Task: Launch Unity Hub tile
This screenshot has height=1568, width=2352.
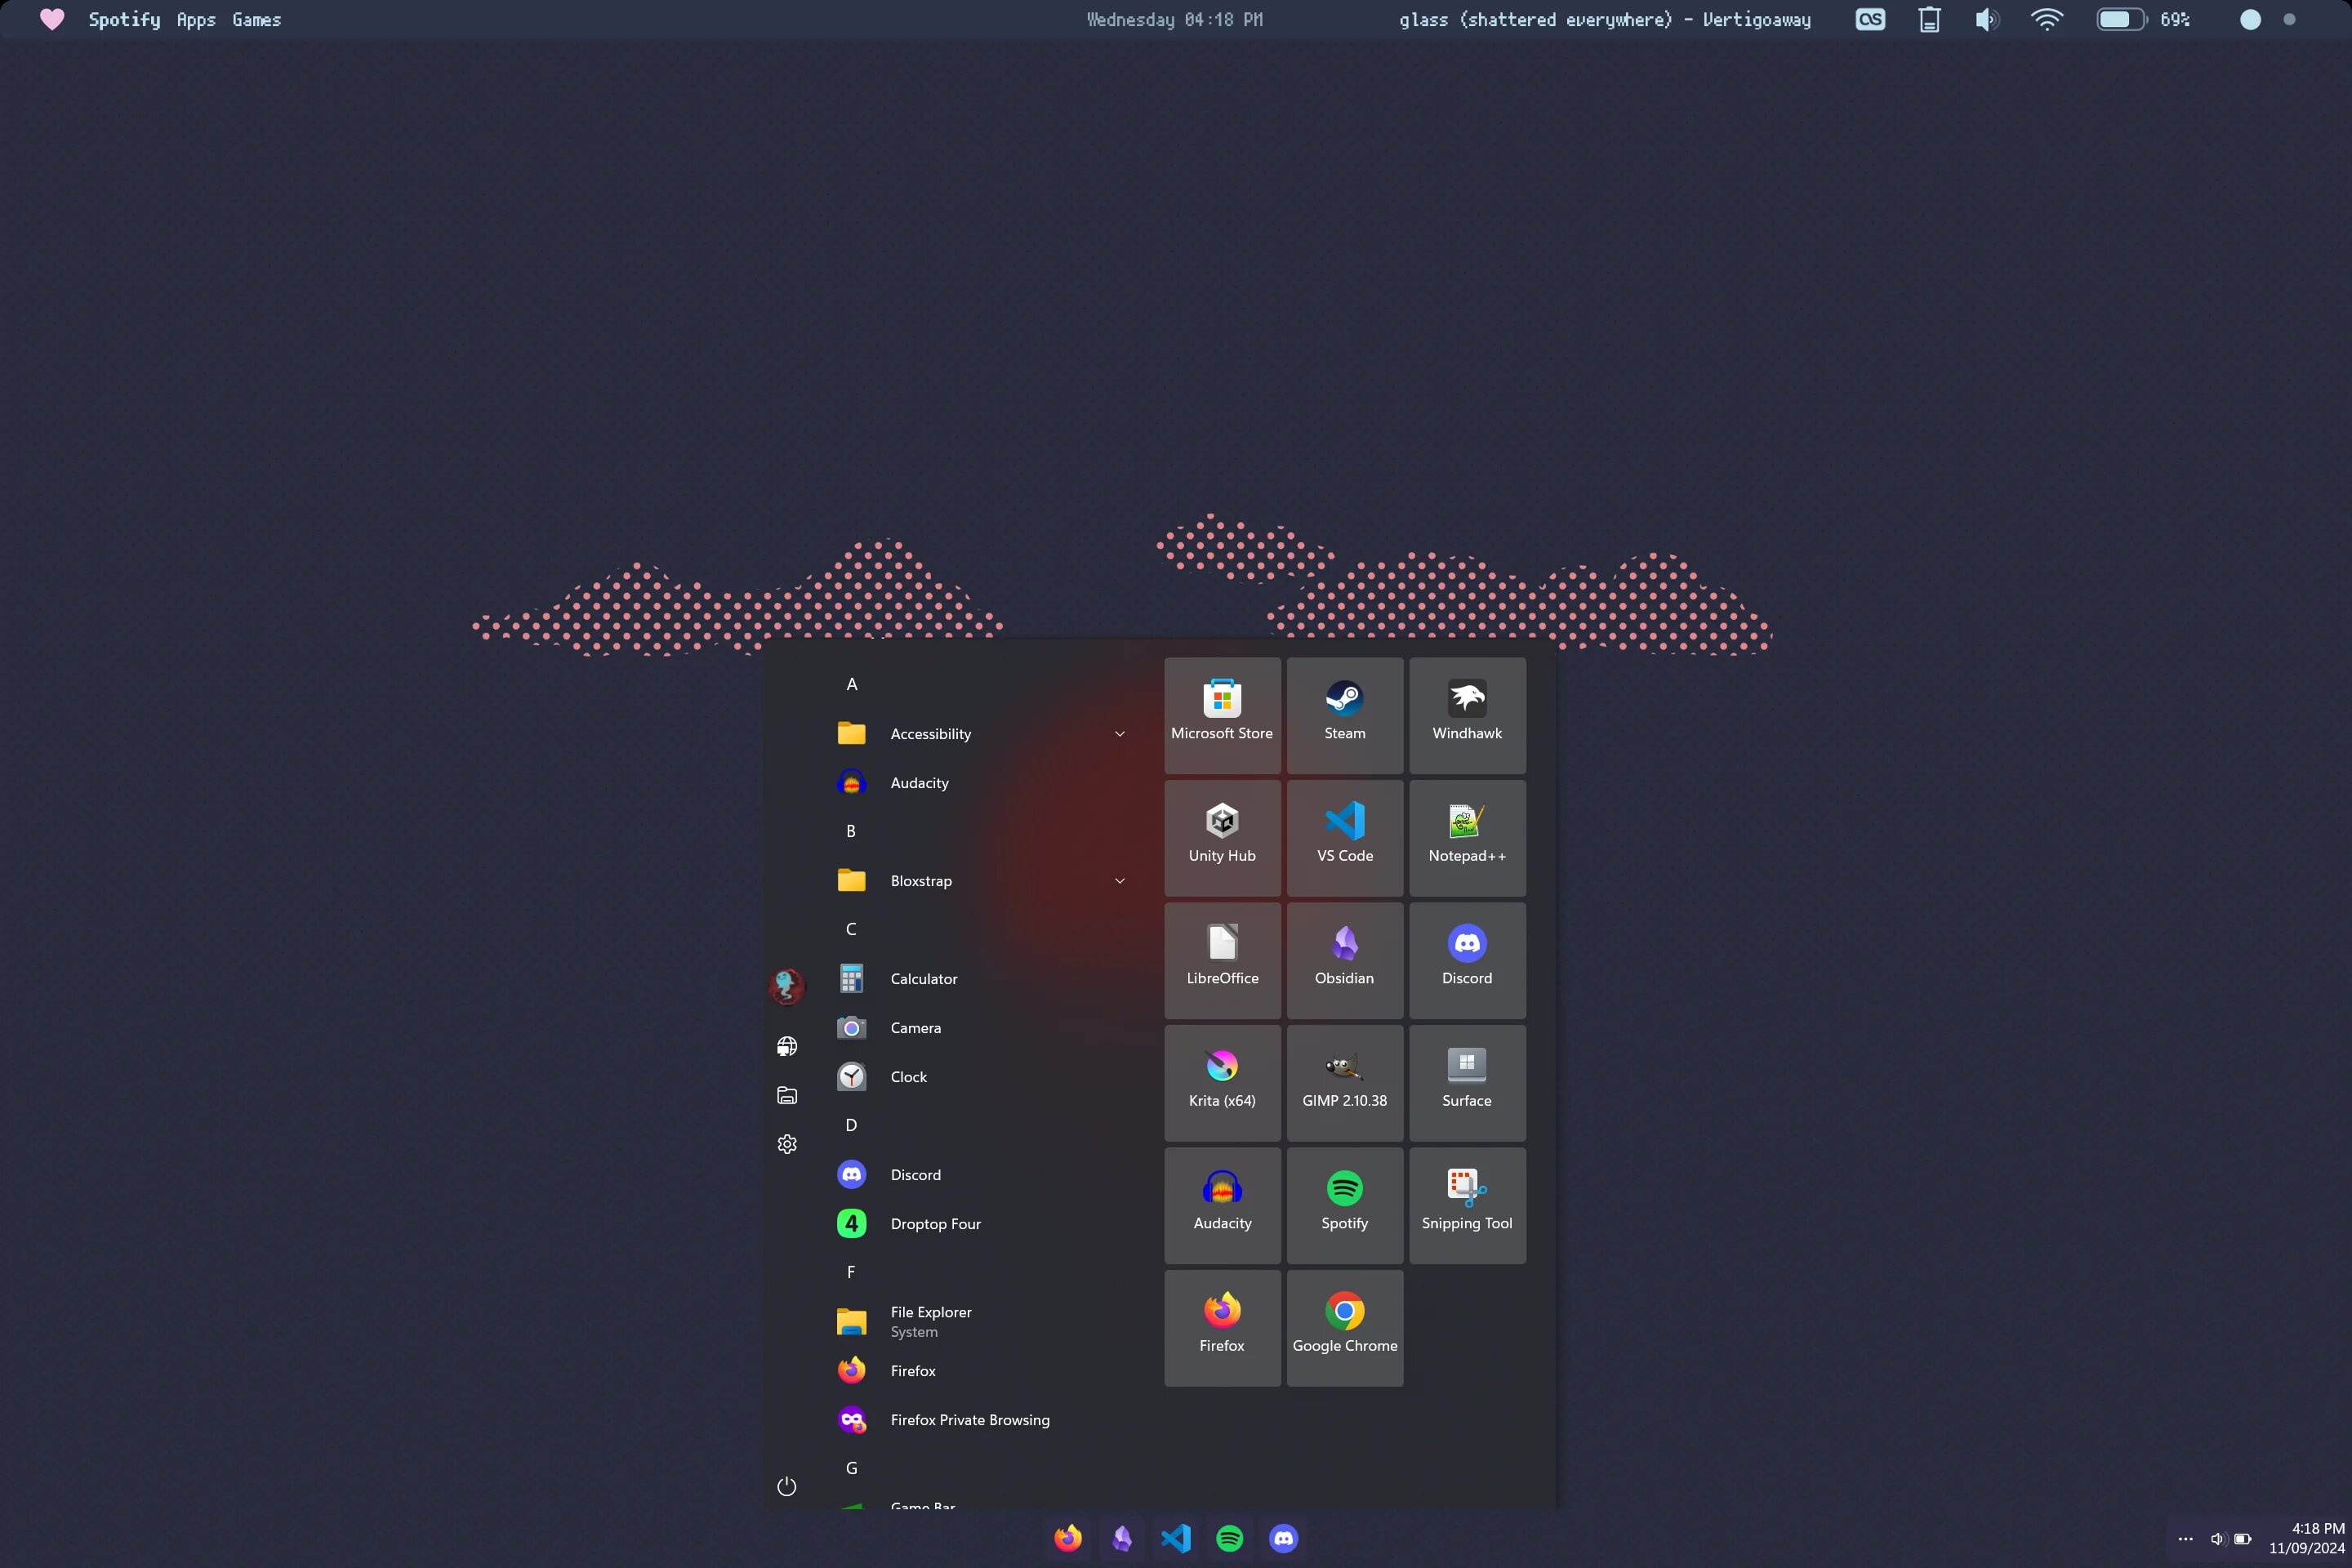Action: point(1222,838)
